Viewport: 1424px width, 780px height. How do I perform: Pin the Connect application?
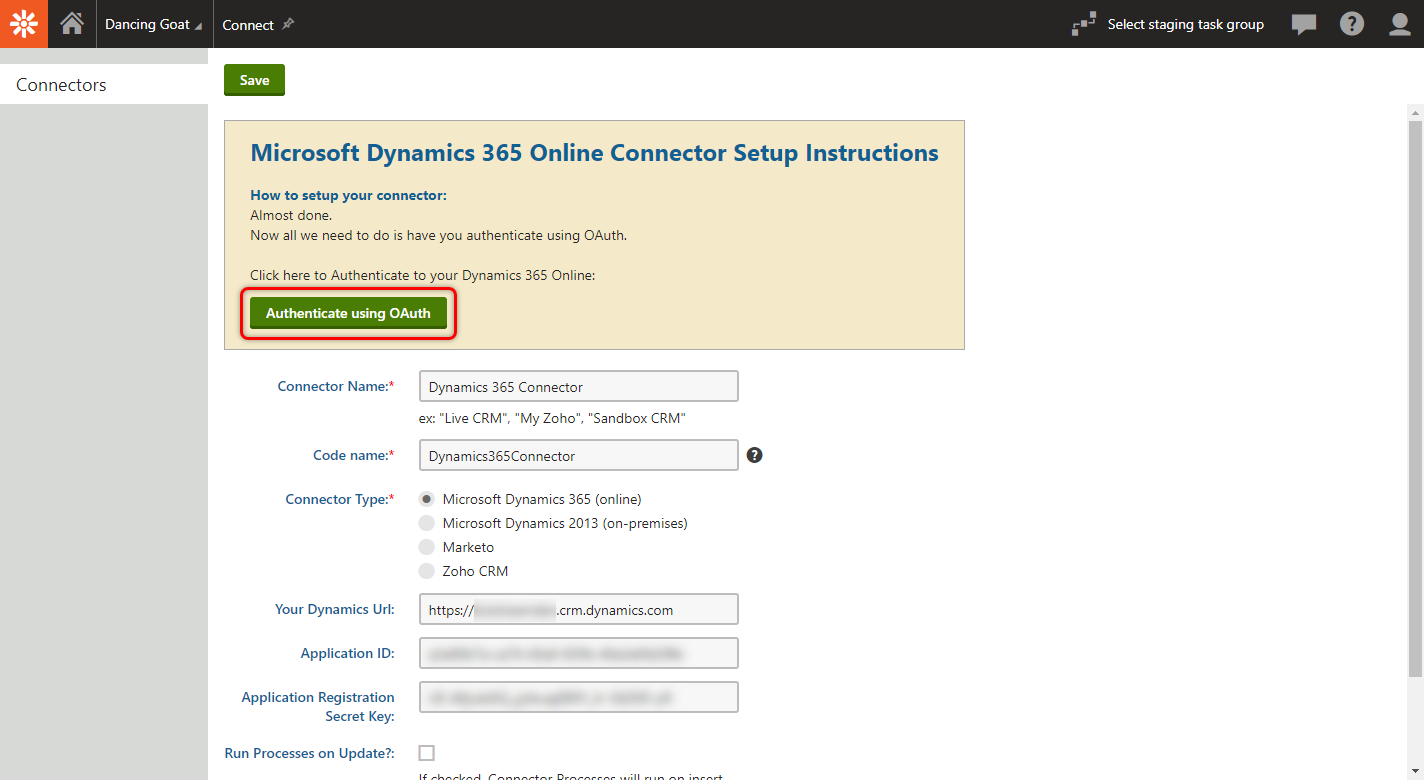pyautogui.click(x=288, y=24)
